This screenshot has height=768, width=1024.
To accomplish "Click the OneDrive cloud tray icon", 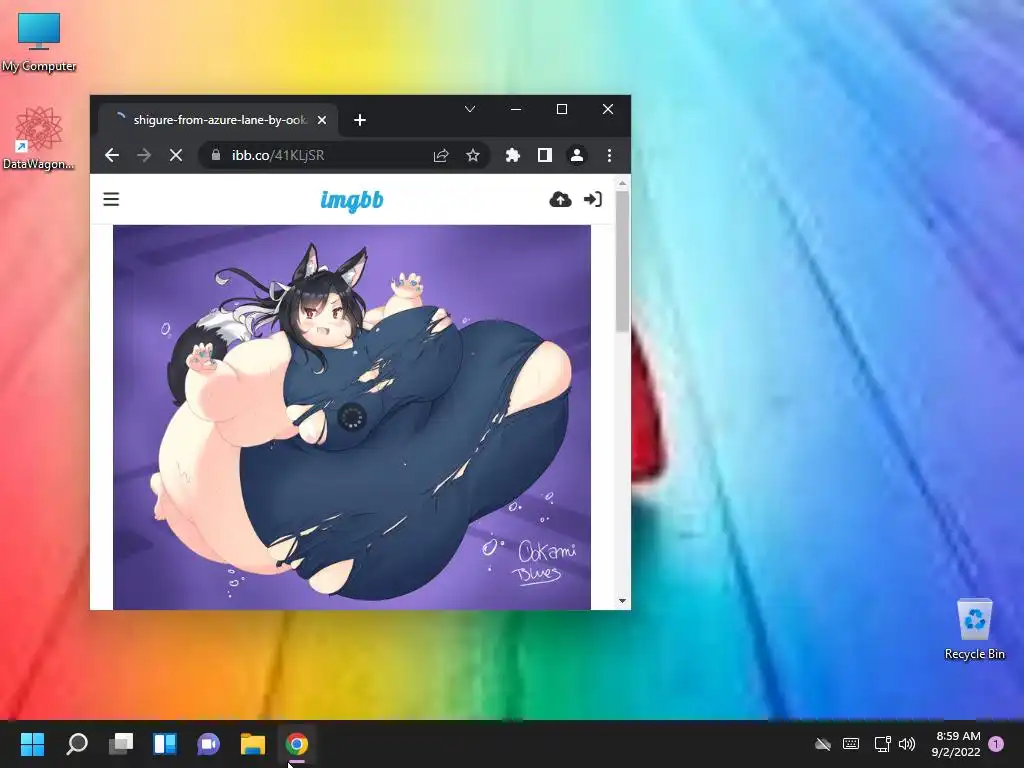I will pos(823,744).
